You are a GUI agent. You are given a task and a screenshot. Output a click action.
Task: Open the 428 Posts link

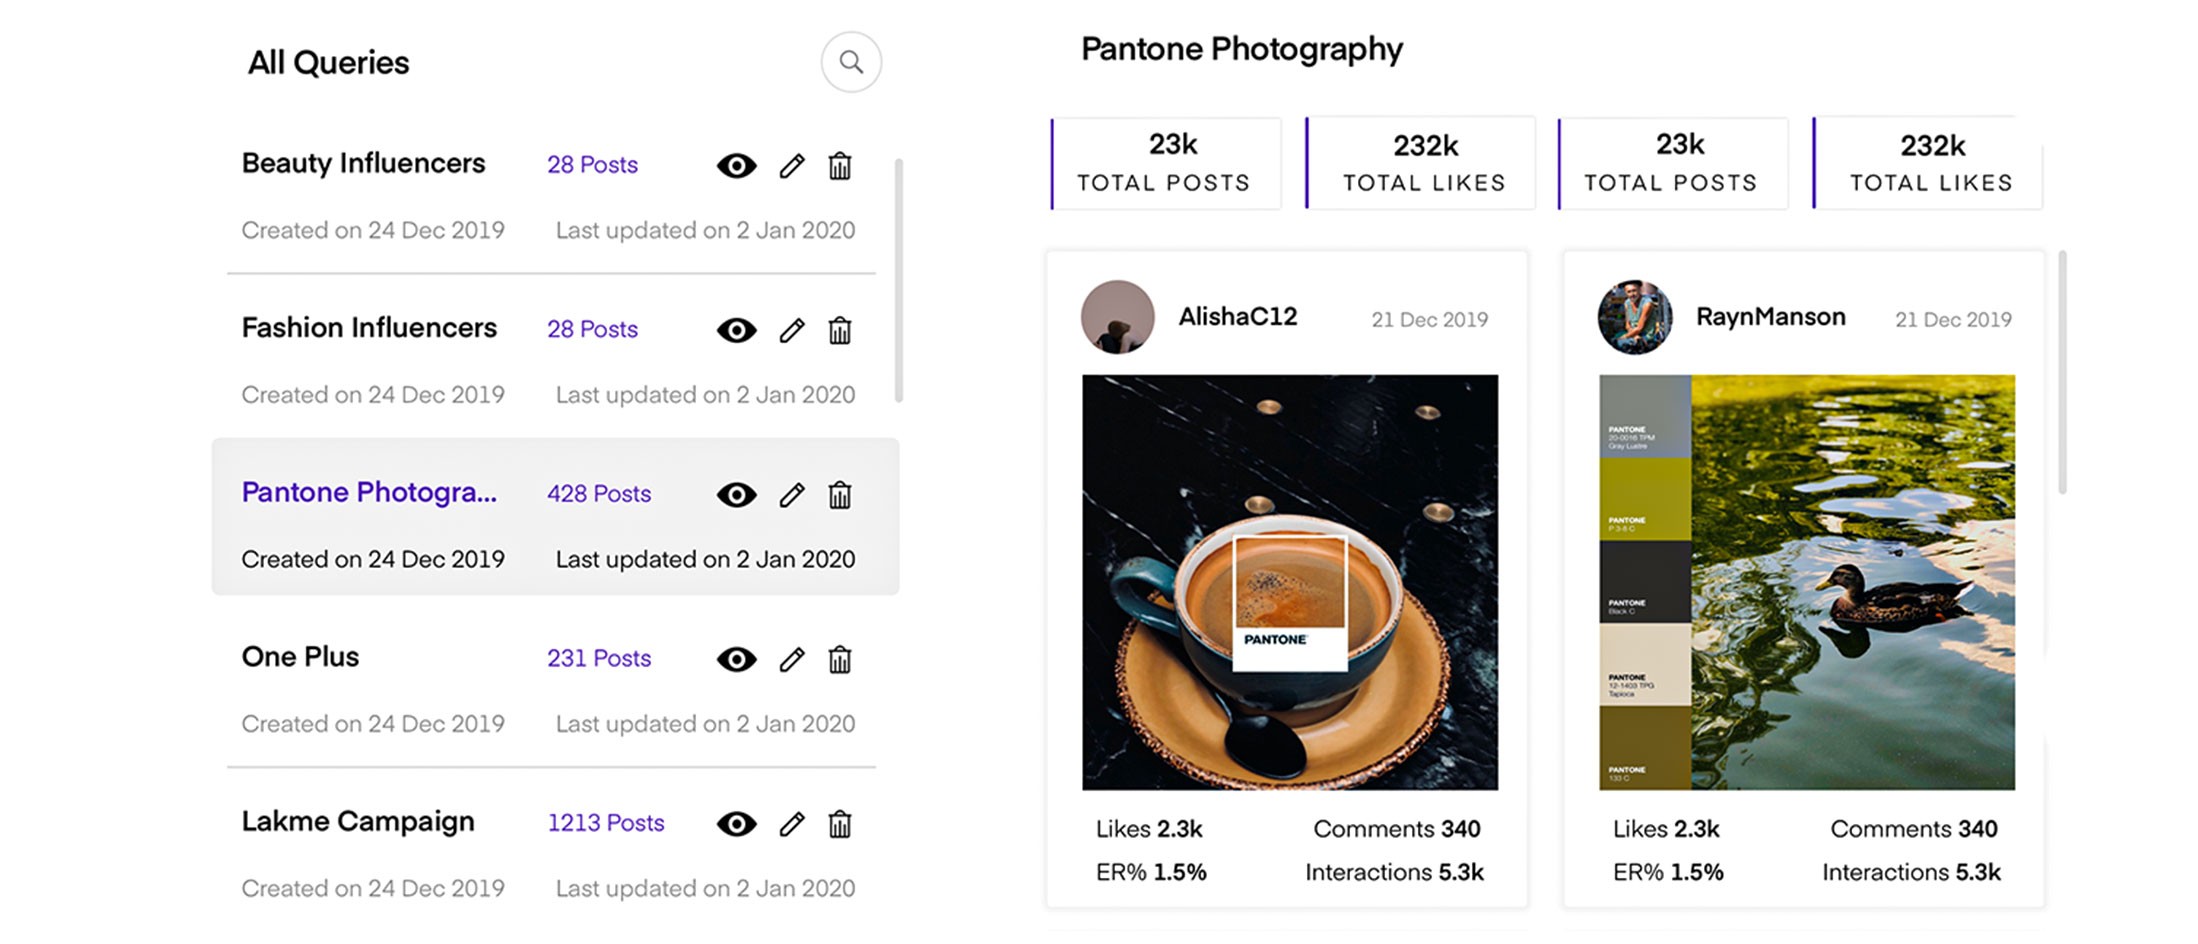(599, 494)
